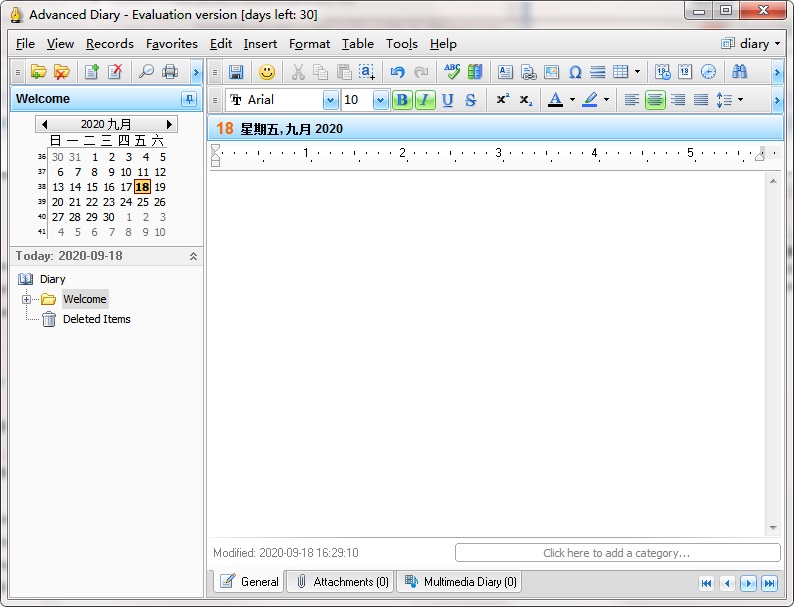Insert date and time with calendar-clock icon
This screenshot has width=794, height=607.
coord(663,72)
